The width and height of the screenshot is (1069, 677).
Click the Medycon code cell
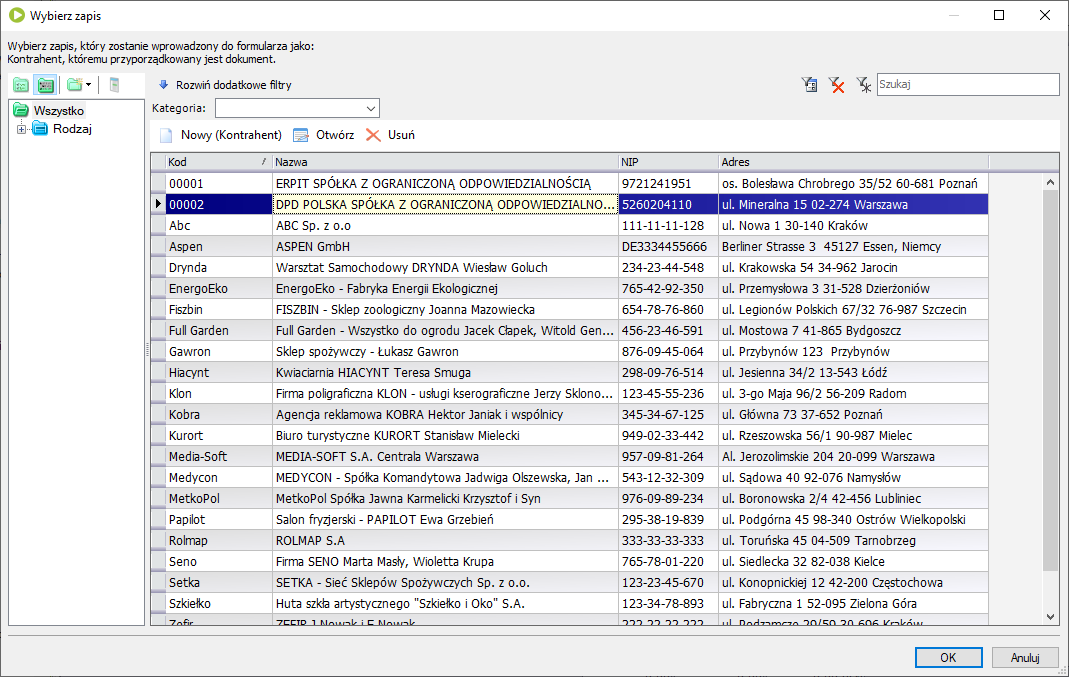coord(218,478)
